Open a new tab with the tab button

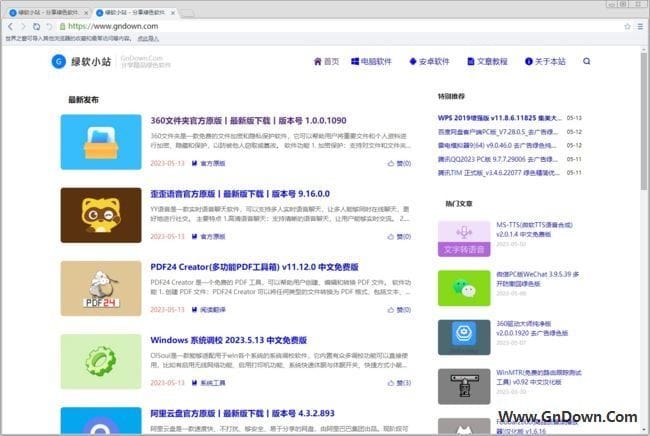(187, 13)
